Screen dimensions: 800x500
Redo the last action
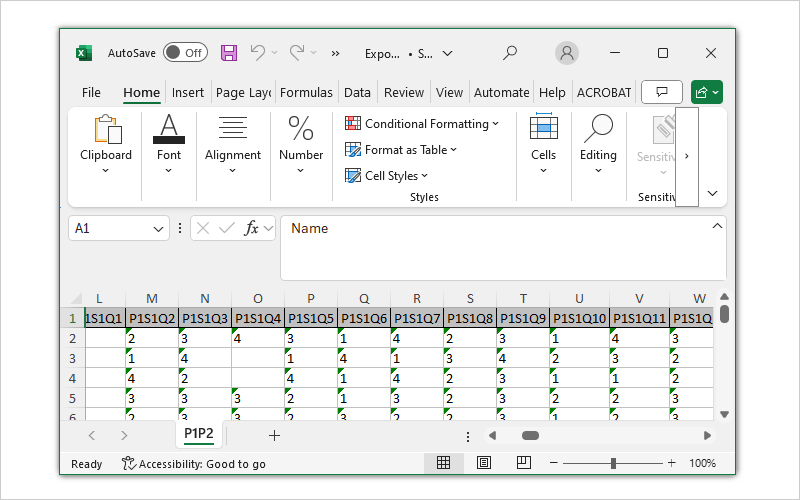tap(297, 53)
